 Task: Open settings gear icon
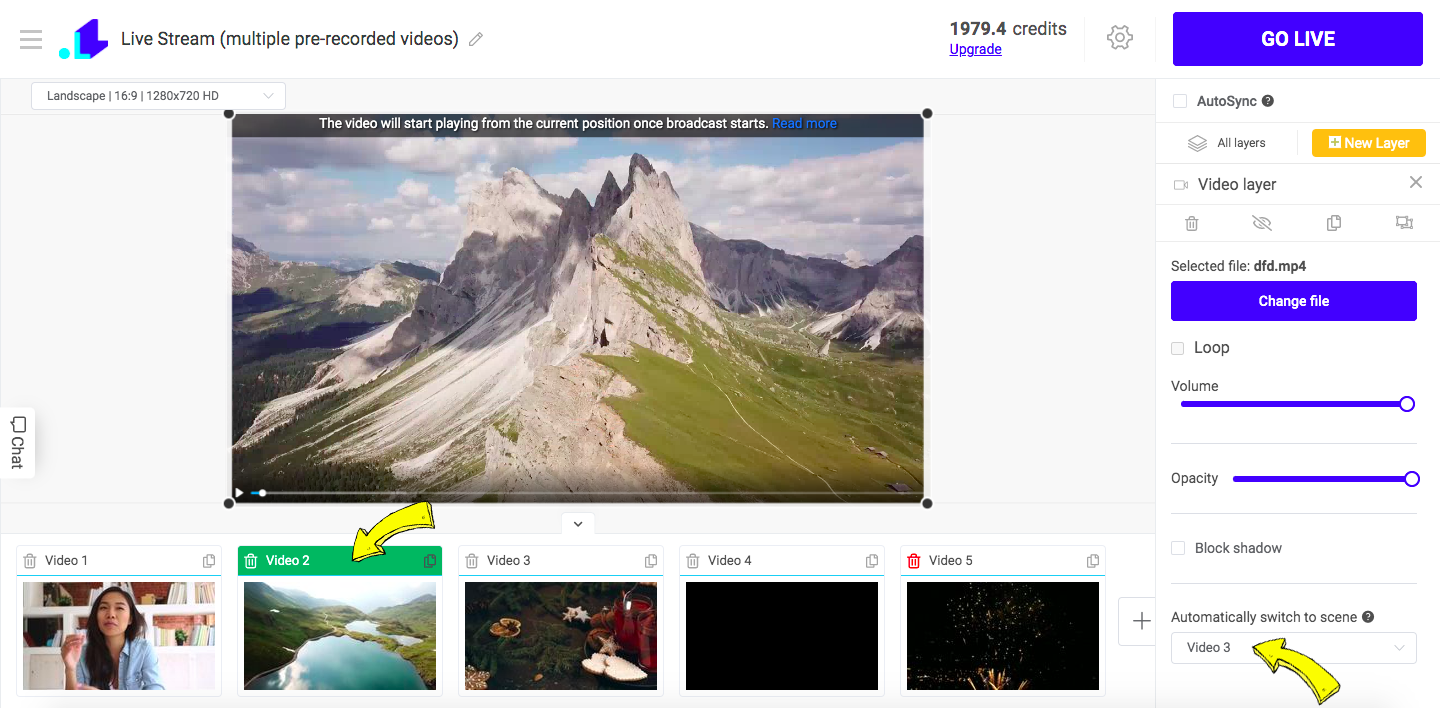1120,38
